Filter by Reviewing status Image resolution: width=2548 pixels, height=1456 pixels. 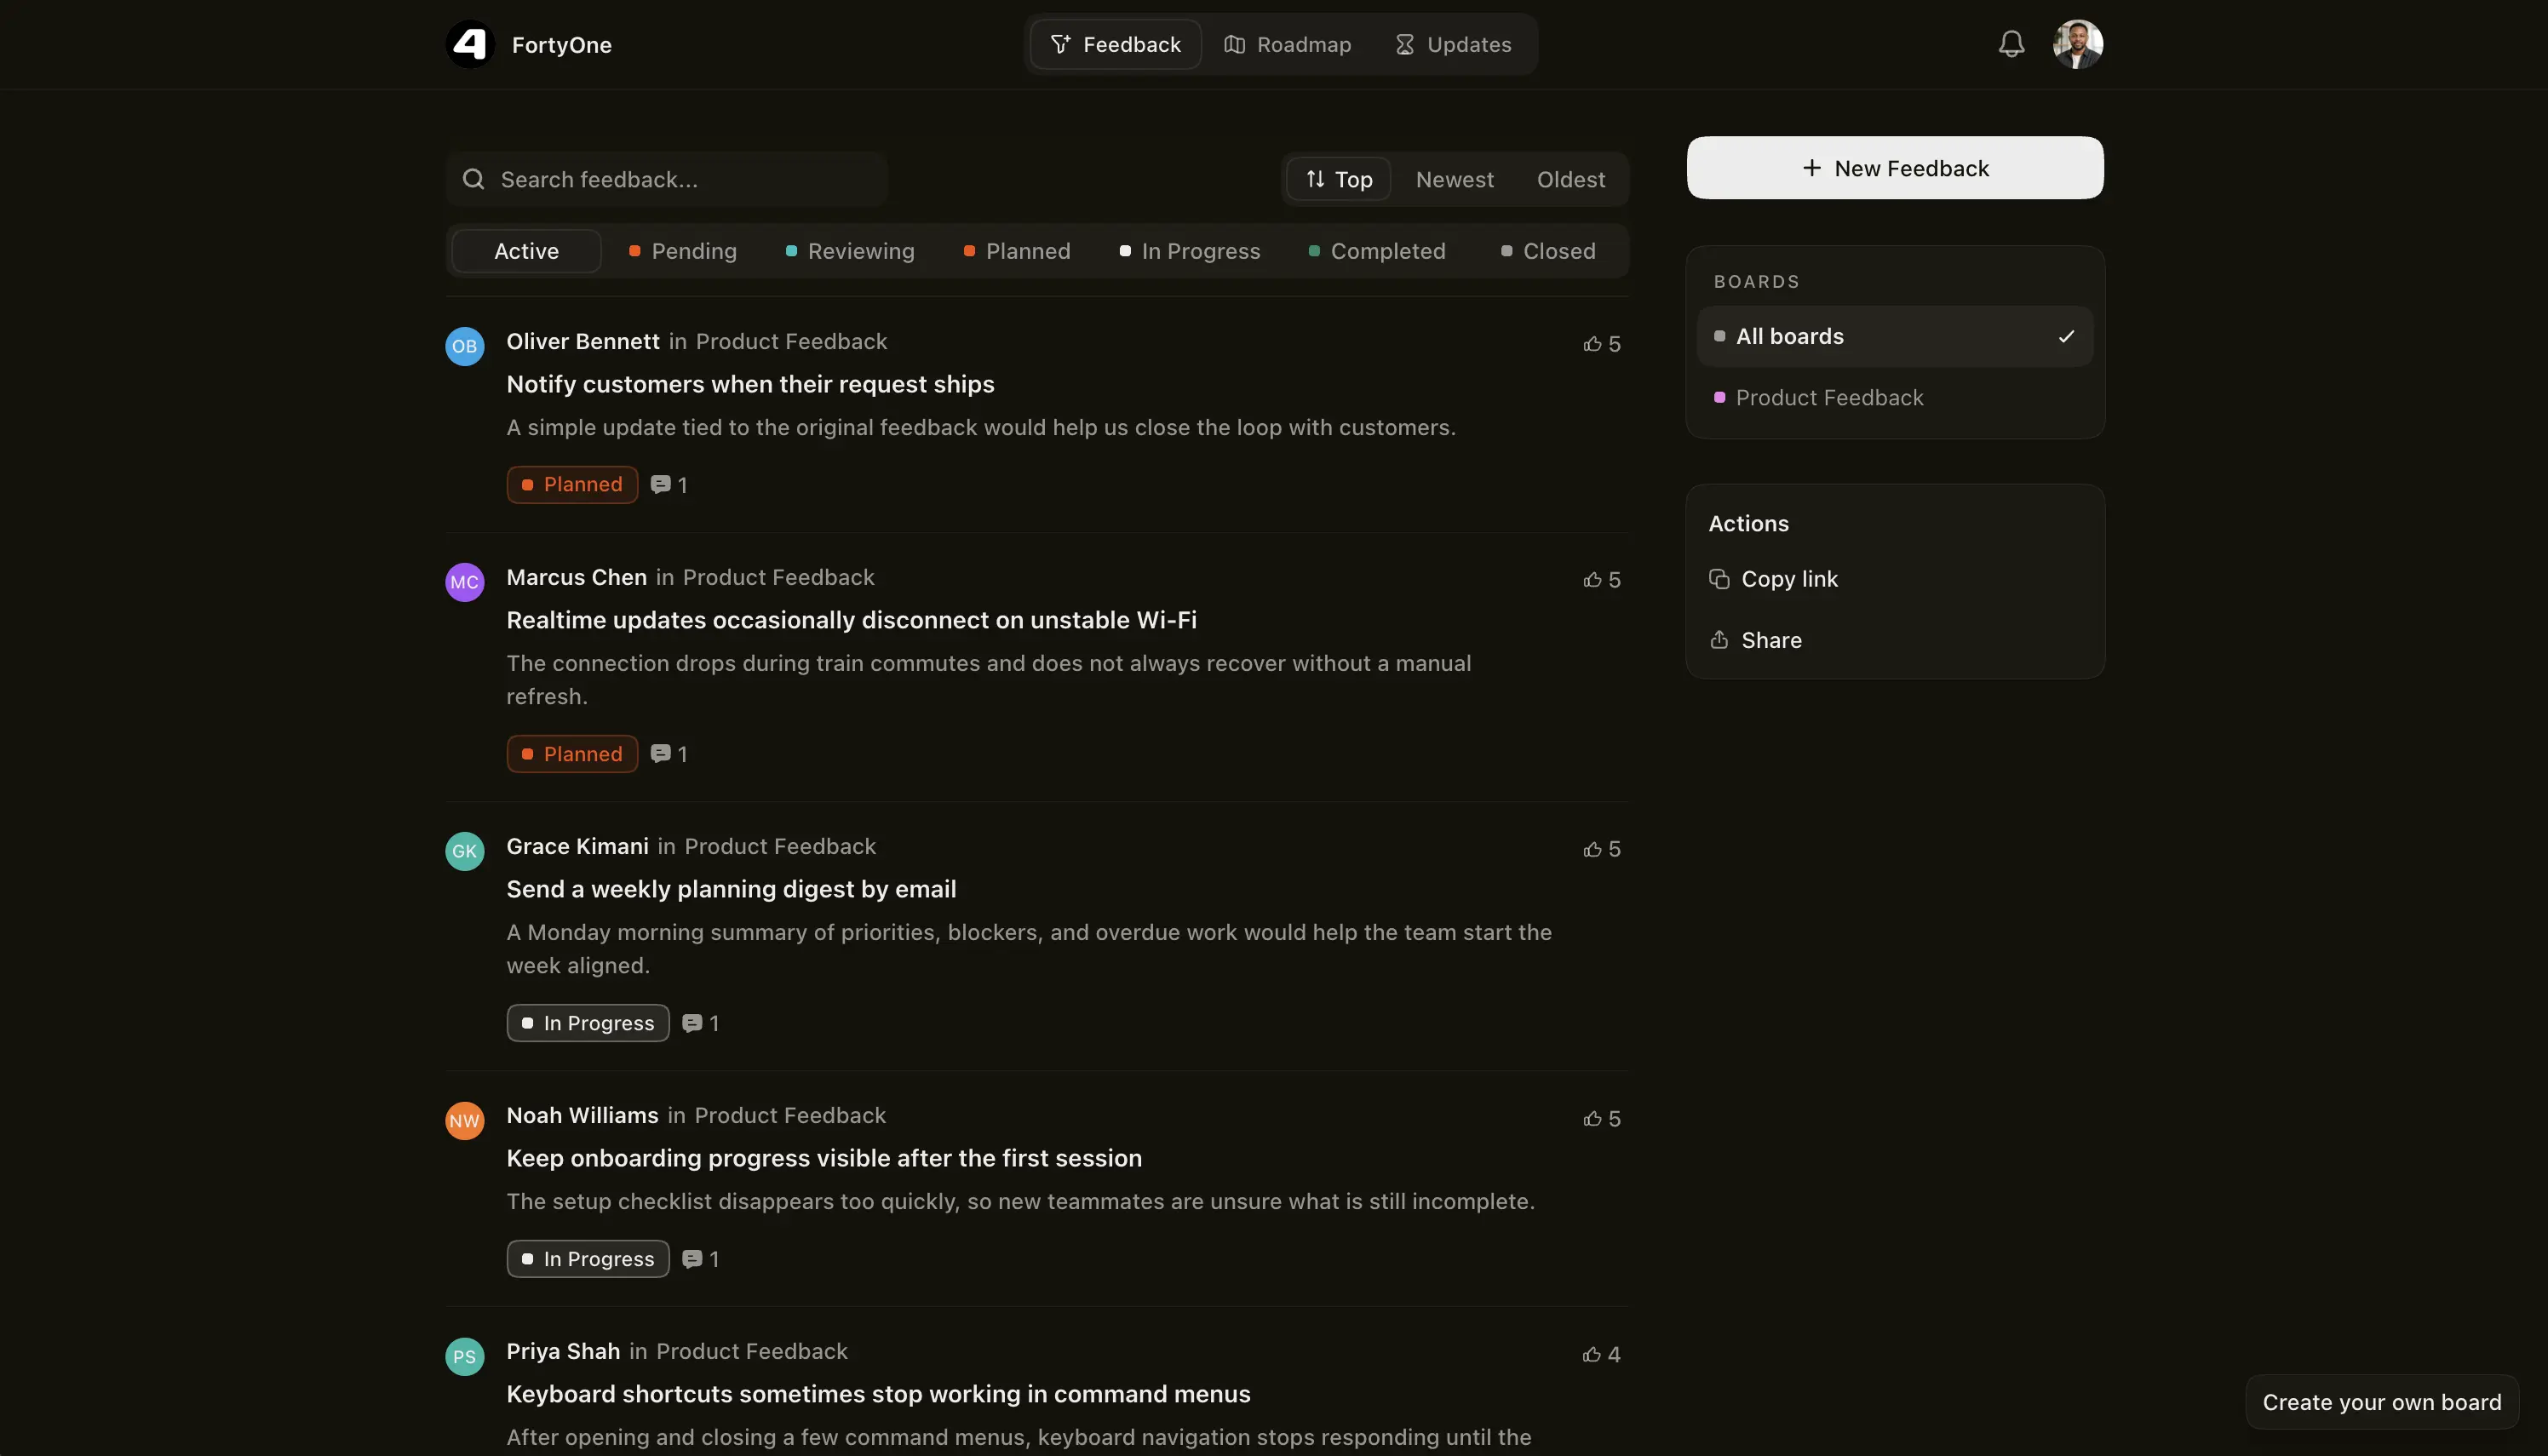850,251
